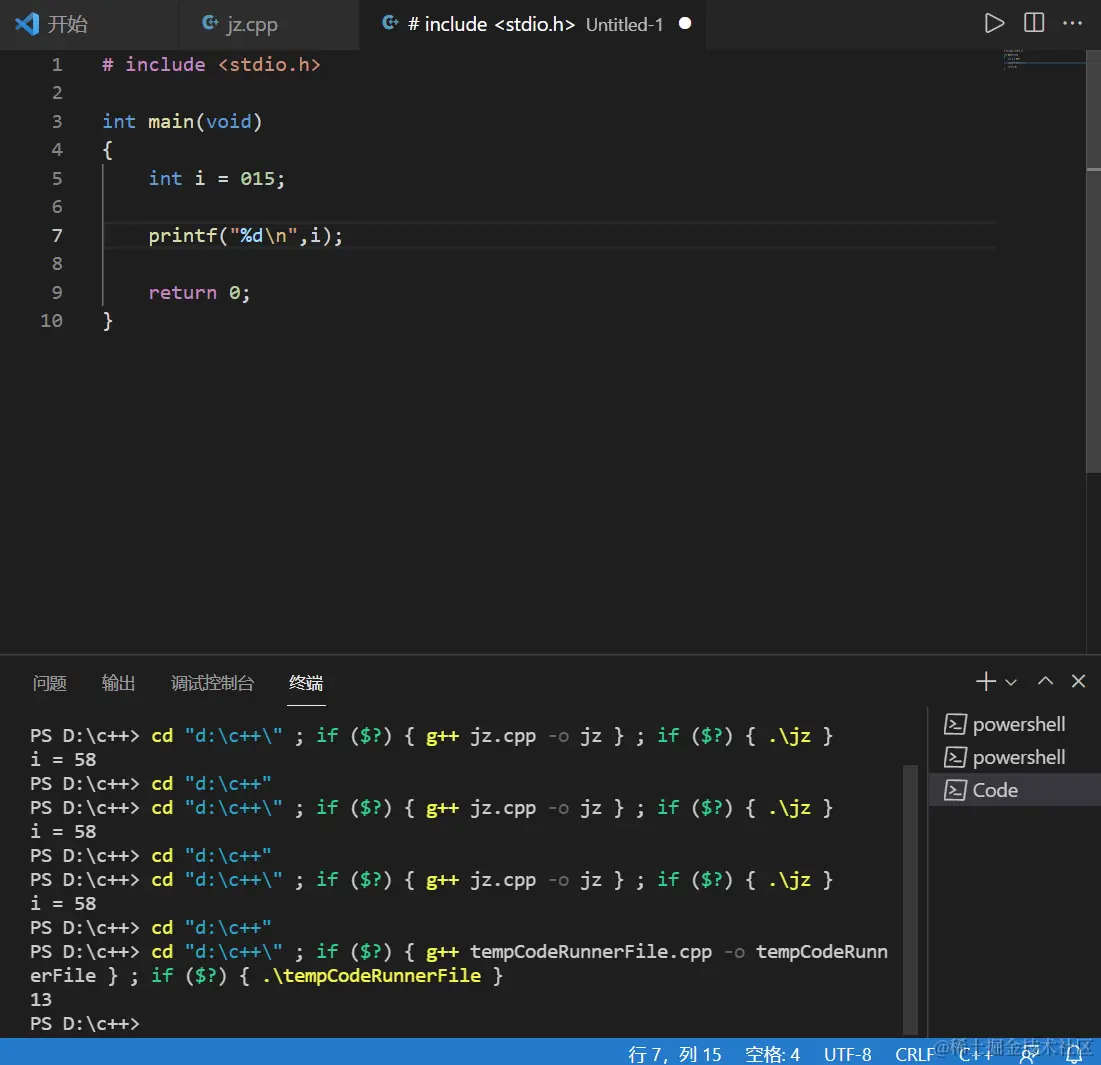Click the cursor position 行 7, 列 15

(675, 1054)
